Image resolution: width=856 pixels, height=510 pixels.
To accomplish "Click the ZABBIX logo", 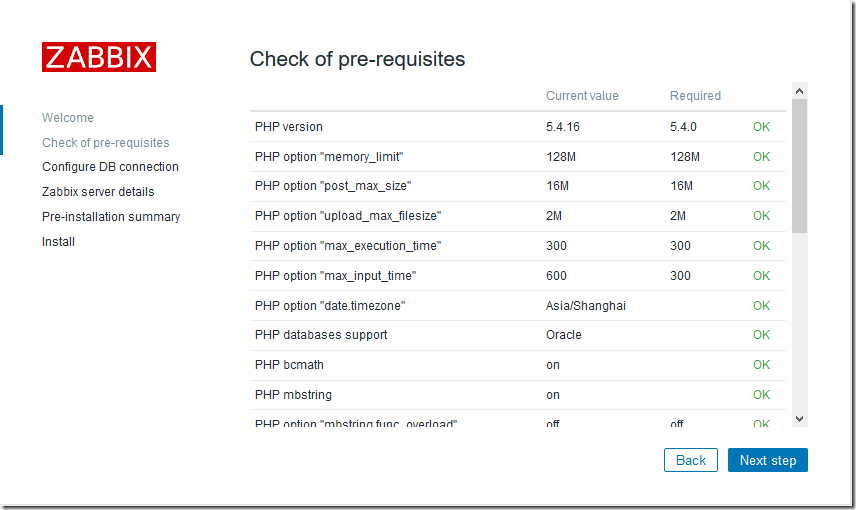I will (98, 56).
